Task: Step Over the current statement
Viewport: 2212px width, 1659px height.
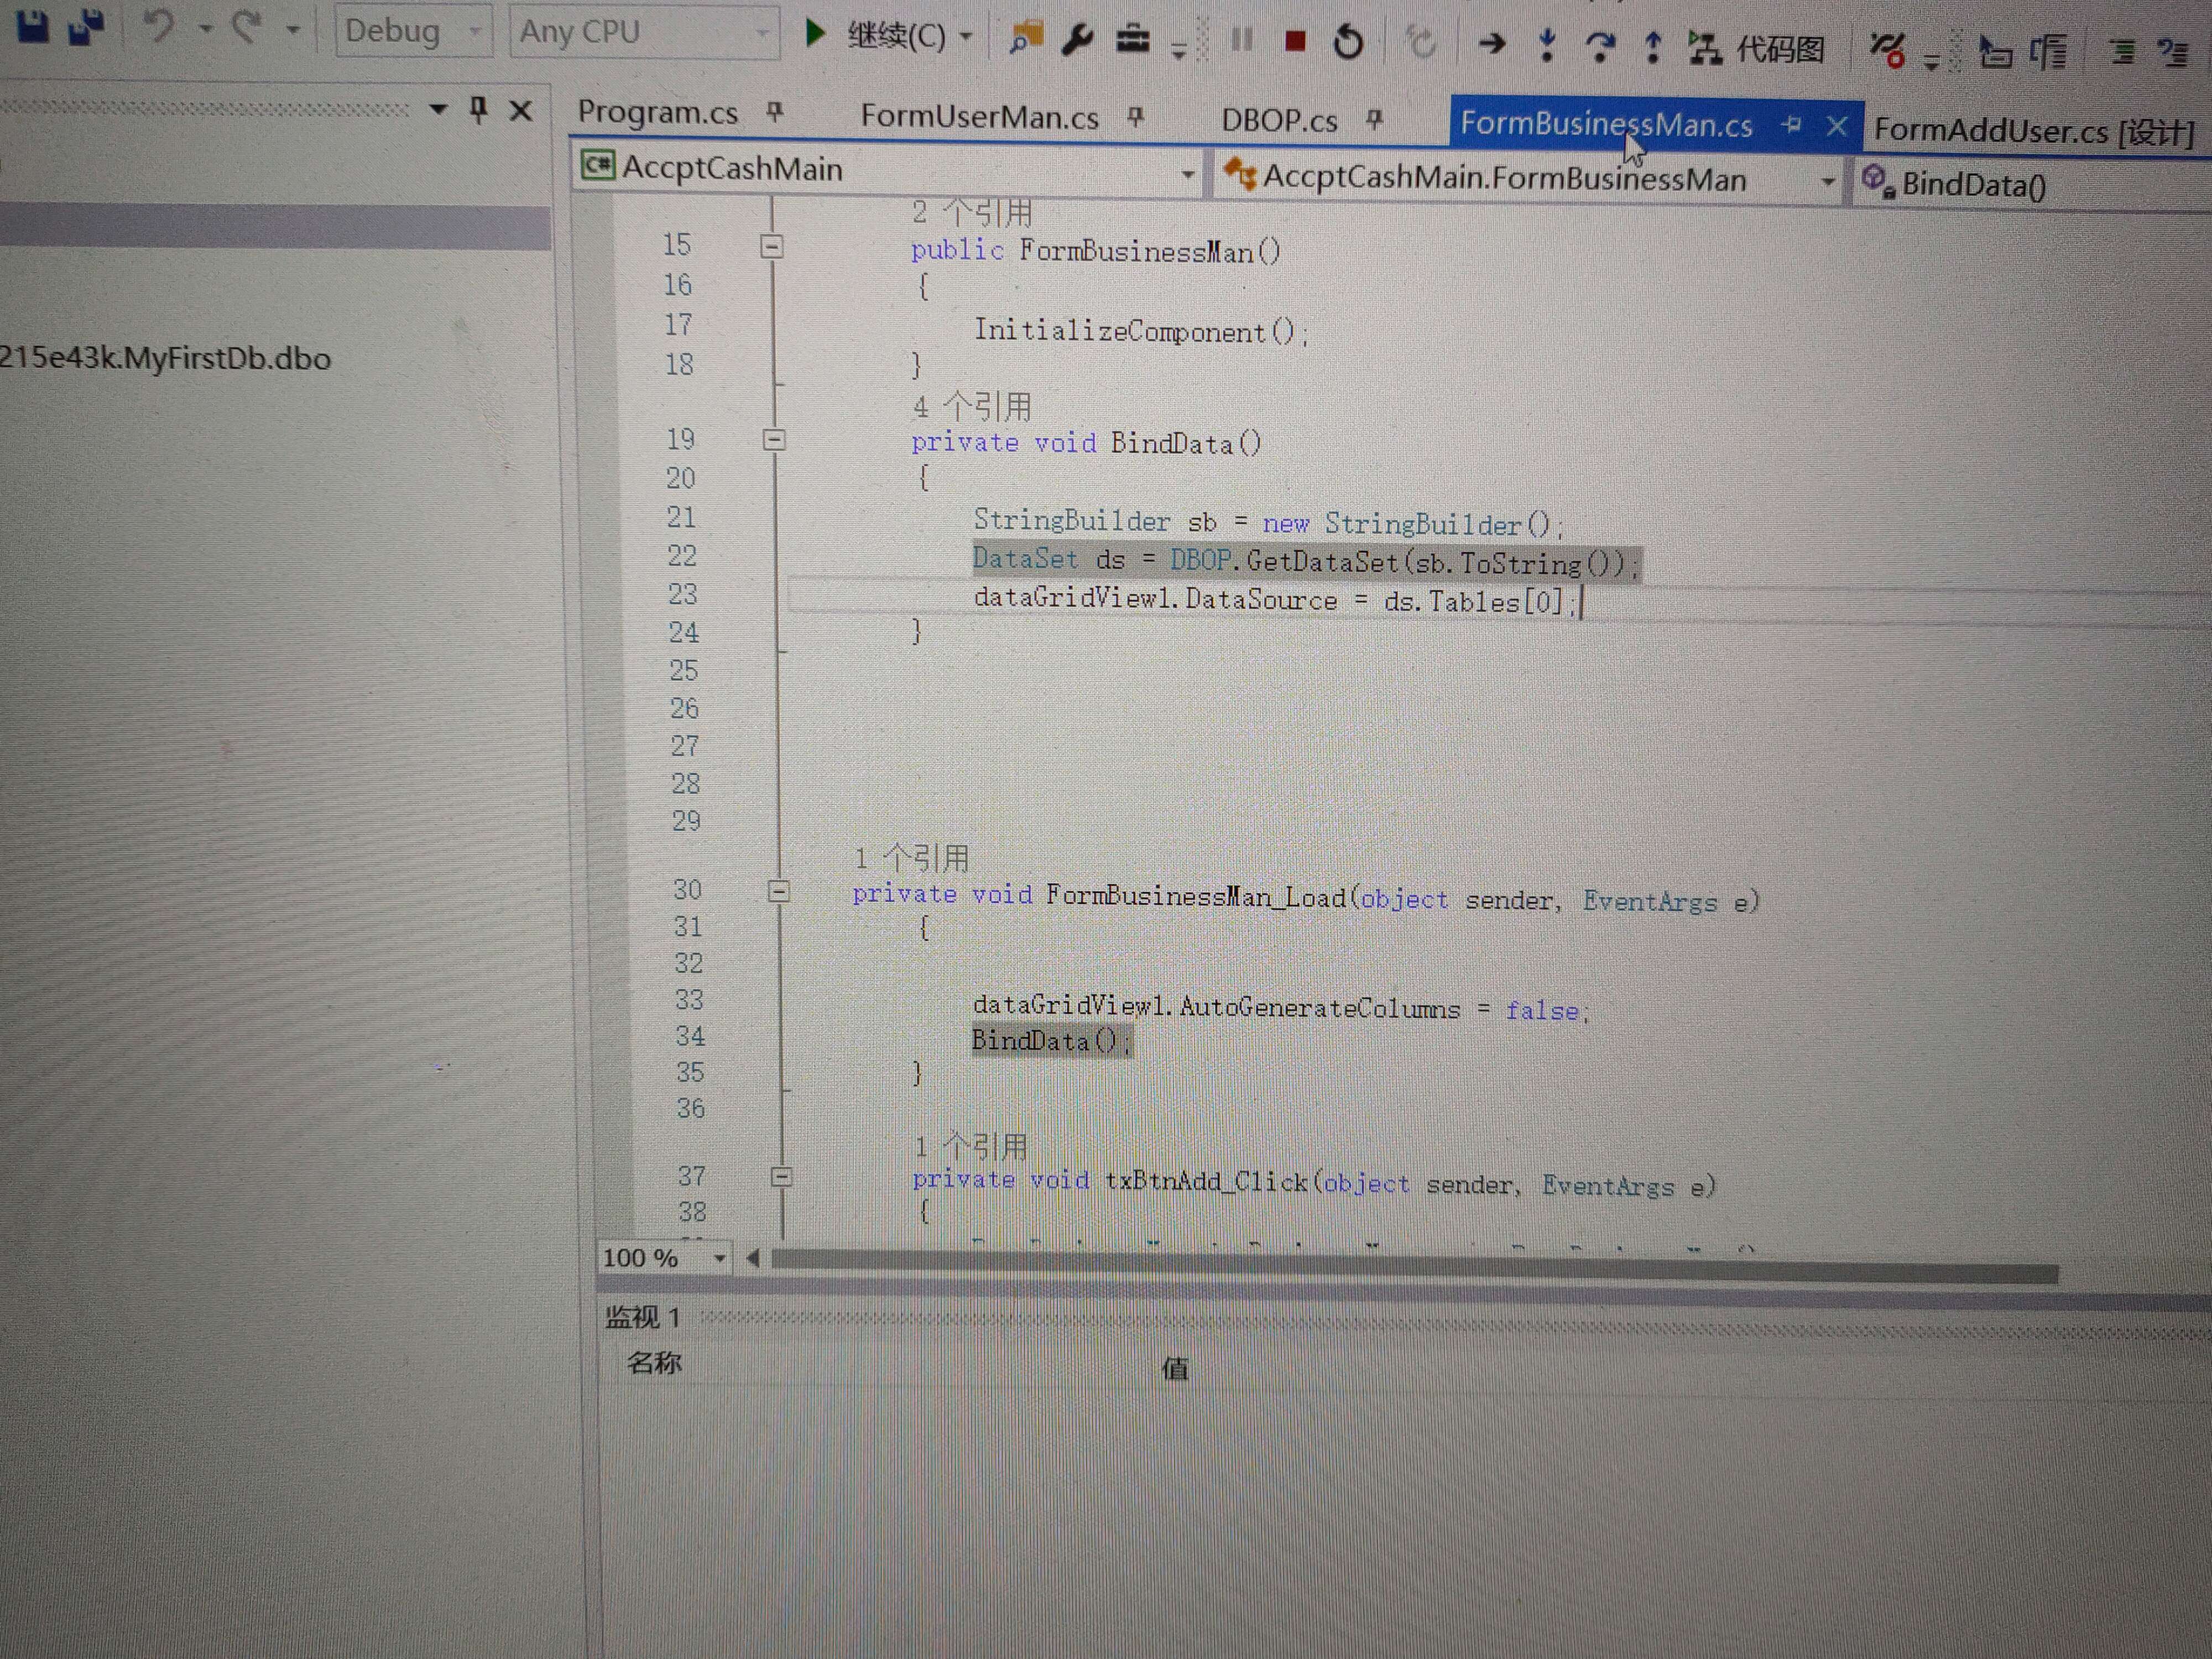Action: [1600, 46]
